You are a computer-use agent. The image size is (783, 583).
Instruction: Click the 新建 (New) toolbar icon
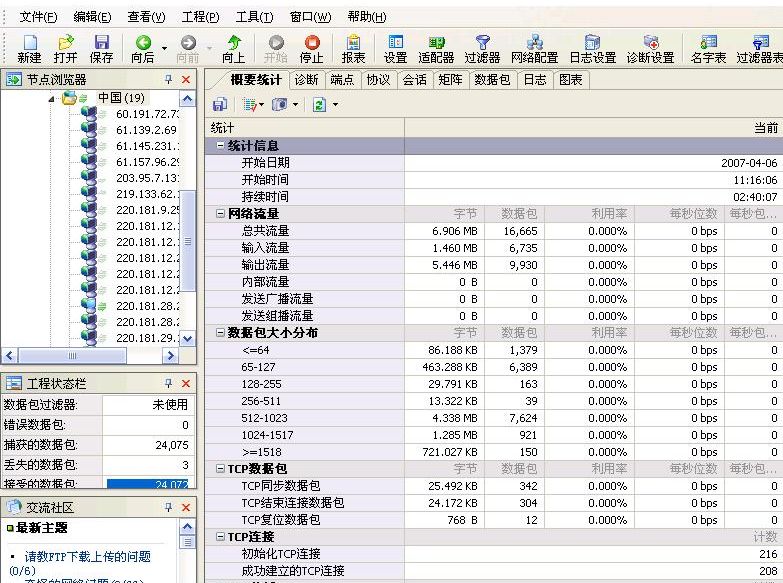[29, 48]
